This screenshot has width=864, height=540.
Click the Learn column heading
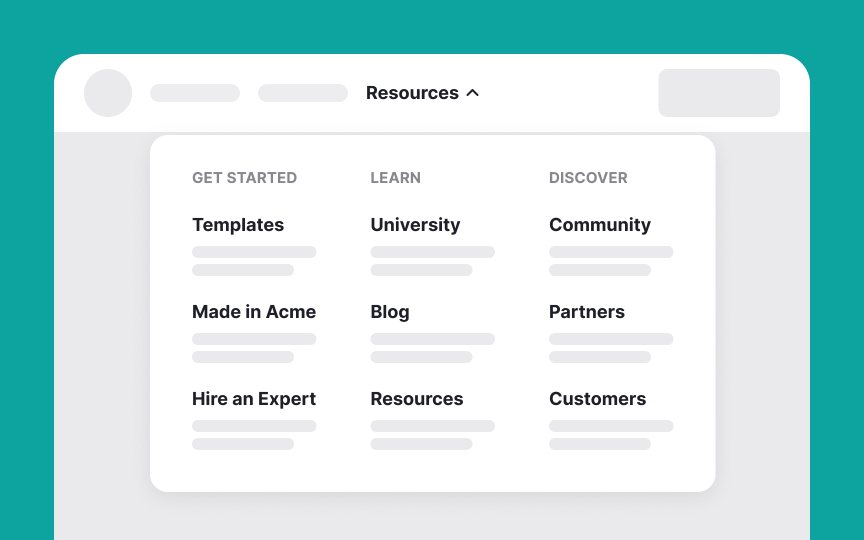coord(396,178)
